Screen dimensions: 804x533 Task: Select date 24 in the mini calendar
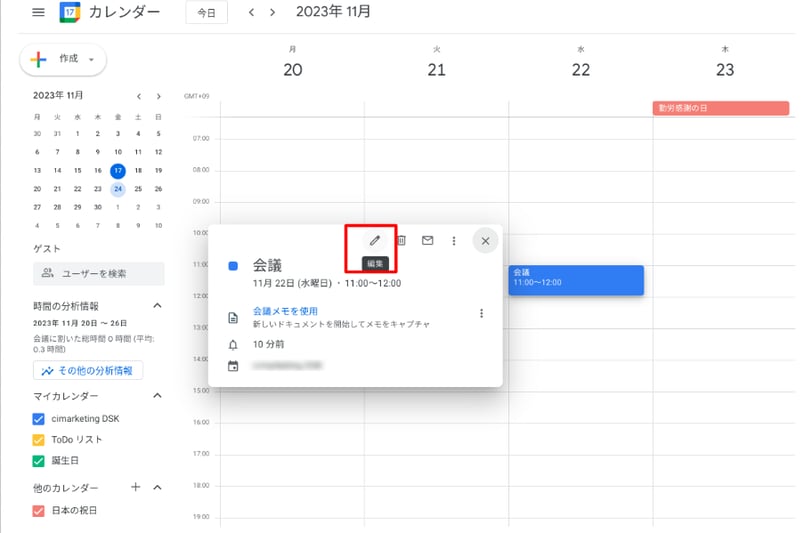click(x=118, y=189)
